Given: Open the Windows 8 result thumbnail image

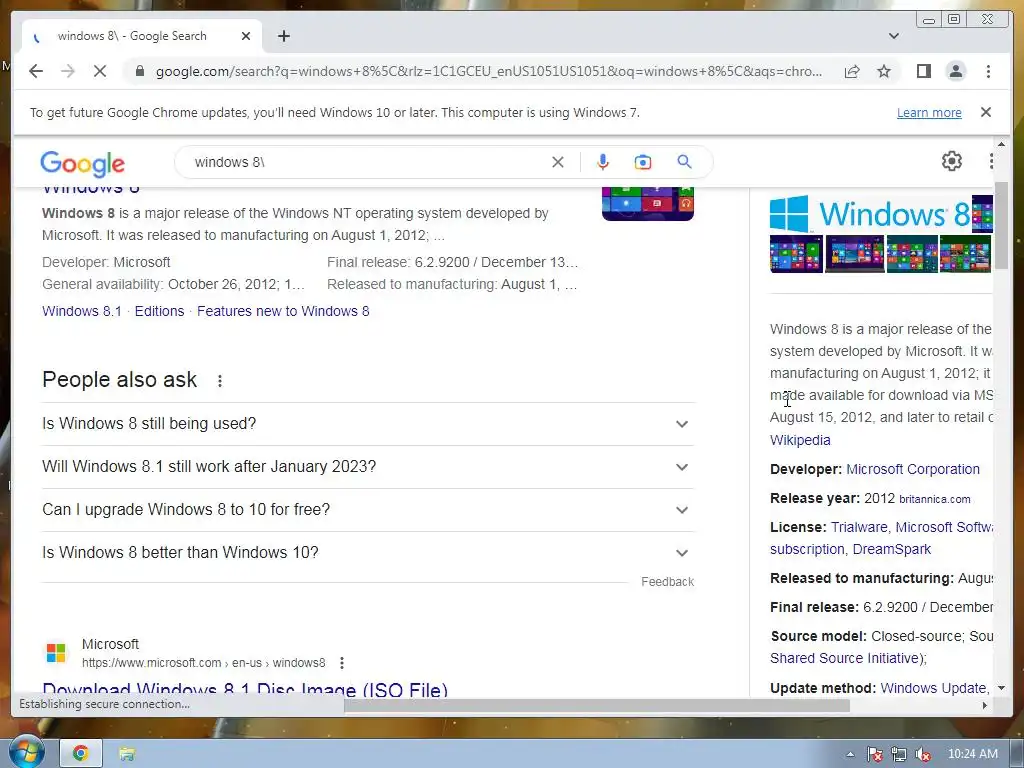Looking at the screenshot, I should [647, 204].
